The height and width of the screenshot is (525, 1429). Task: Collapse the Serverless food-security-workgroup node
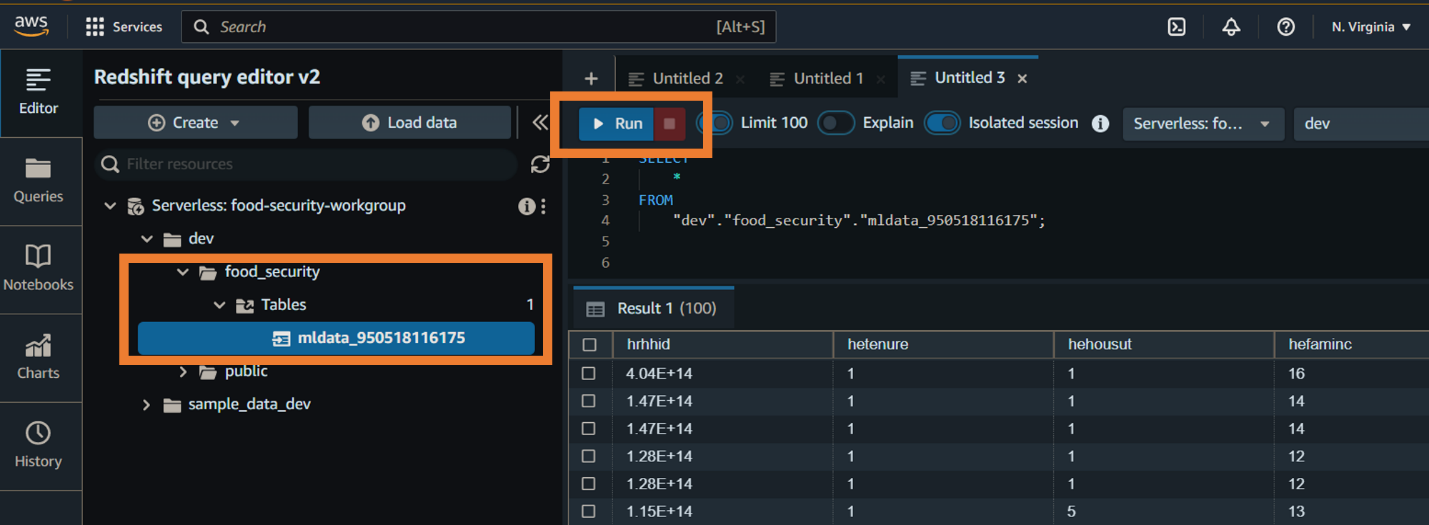(110, 206)
